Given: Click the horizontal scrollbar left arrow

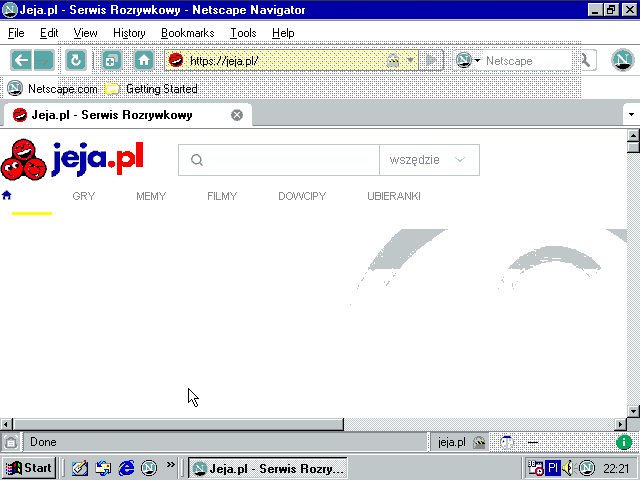Looking at the screenshot, I should coord(6,424).
